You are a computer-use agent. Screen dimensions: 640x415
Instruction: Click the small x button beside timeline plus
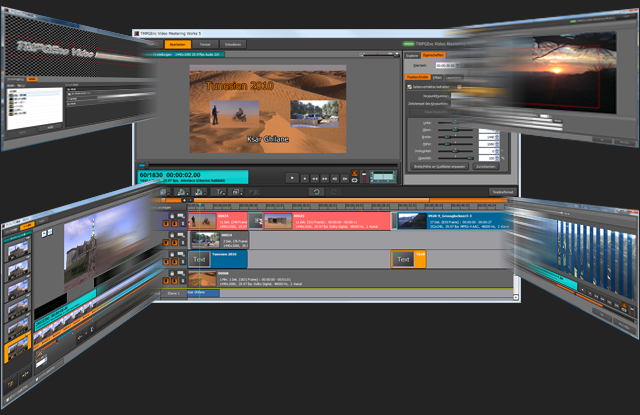[191, 200]
